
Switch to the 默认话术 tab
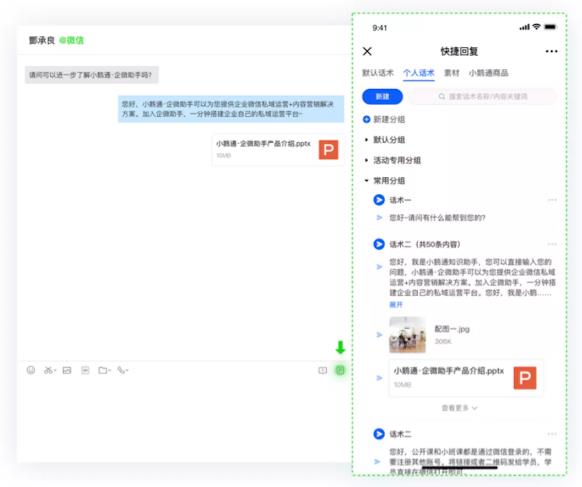378,73
